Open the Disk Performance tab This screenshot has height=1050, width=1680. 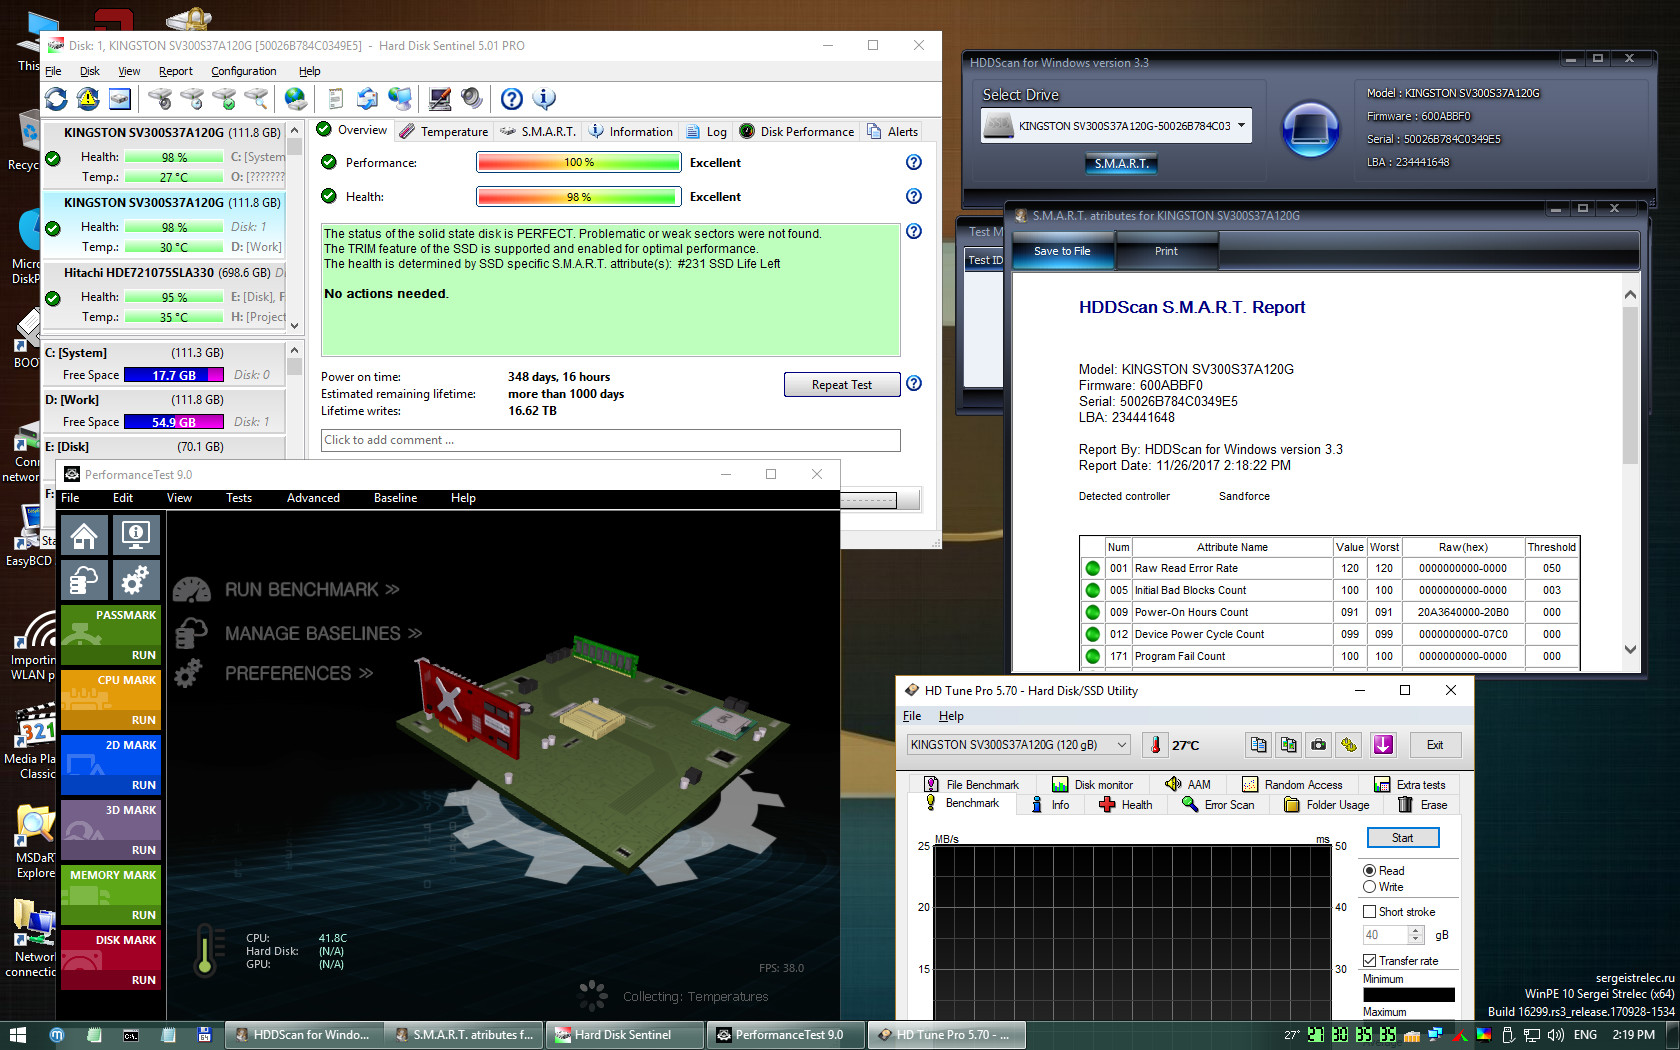click(x=797, y=132)
